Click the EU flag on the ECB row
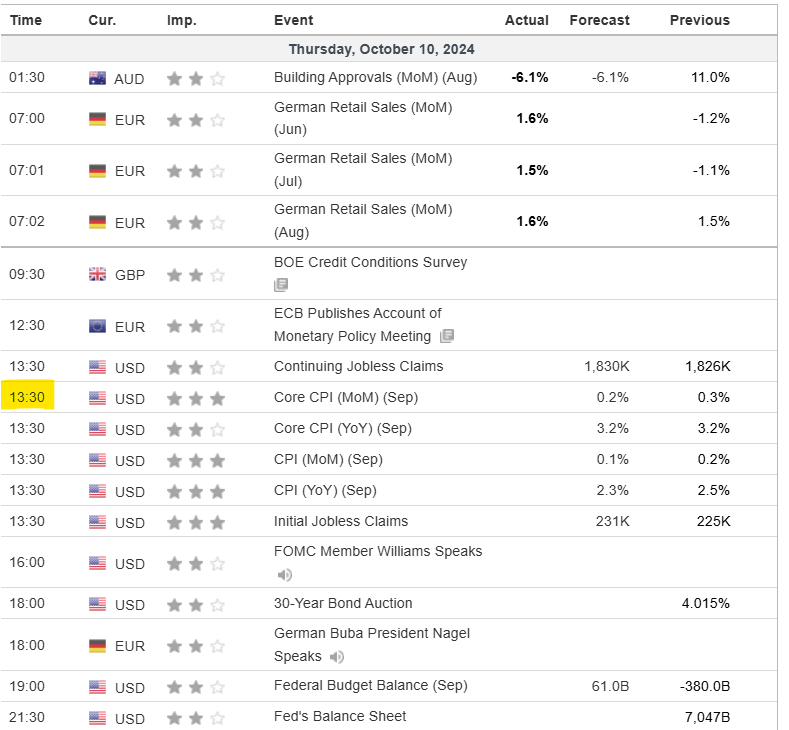 tap(97, 326)
